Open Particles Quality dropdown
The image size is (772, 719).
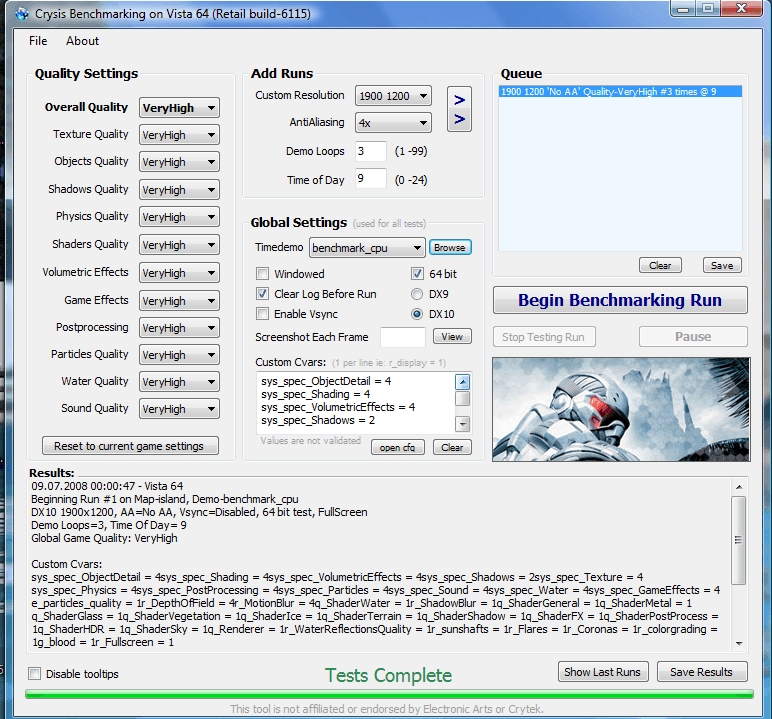179,355
